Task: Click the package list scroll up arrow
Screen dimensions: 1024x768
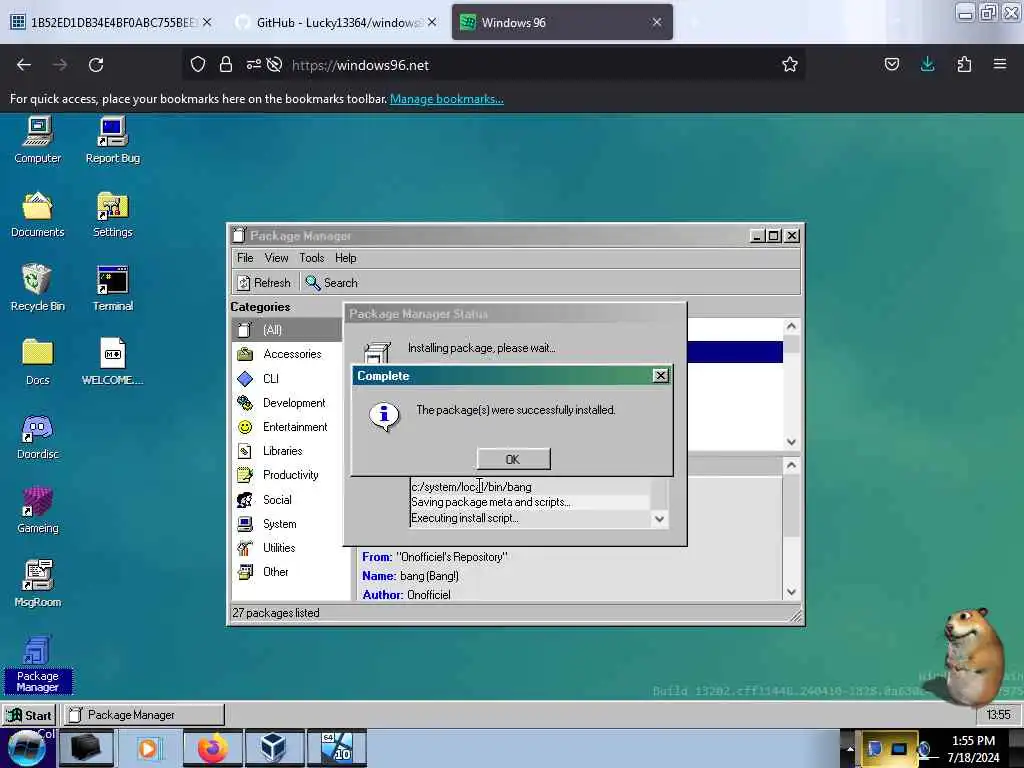Action: coord(792,327)
